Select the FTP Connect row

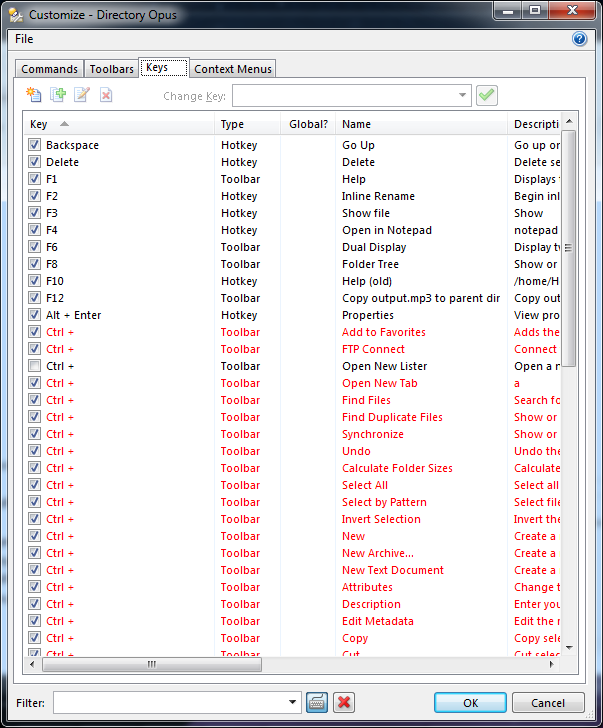[292, 349]
